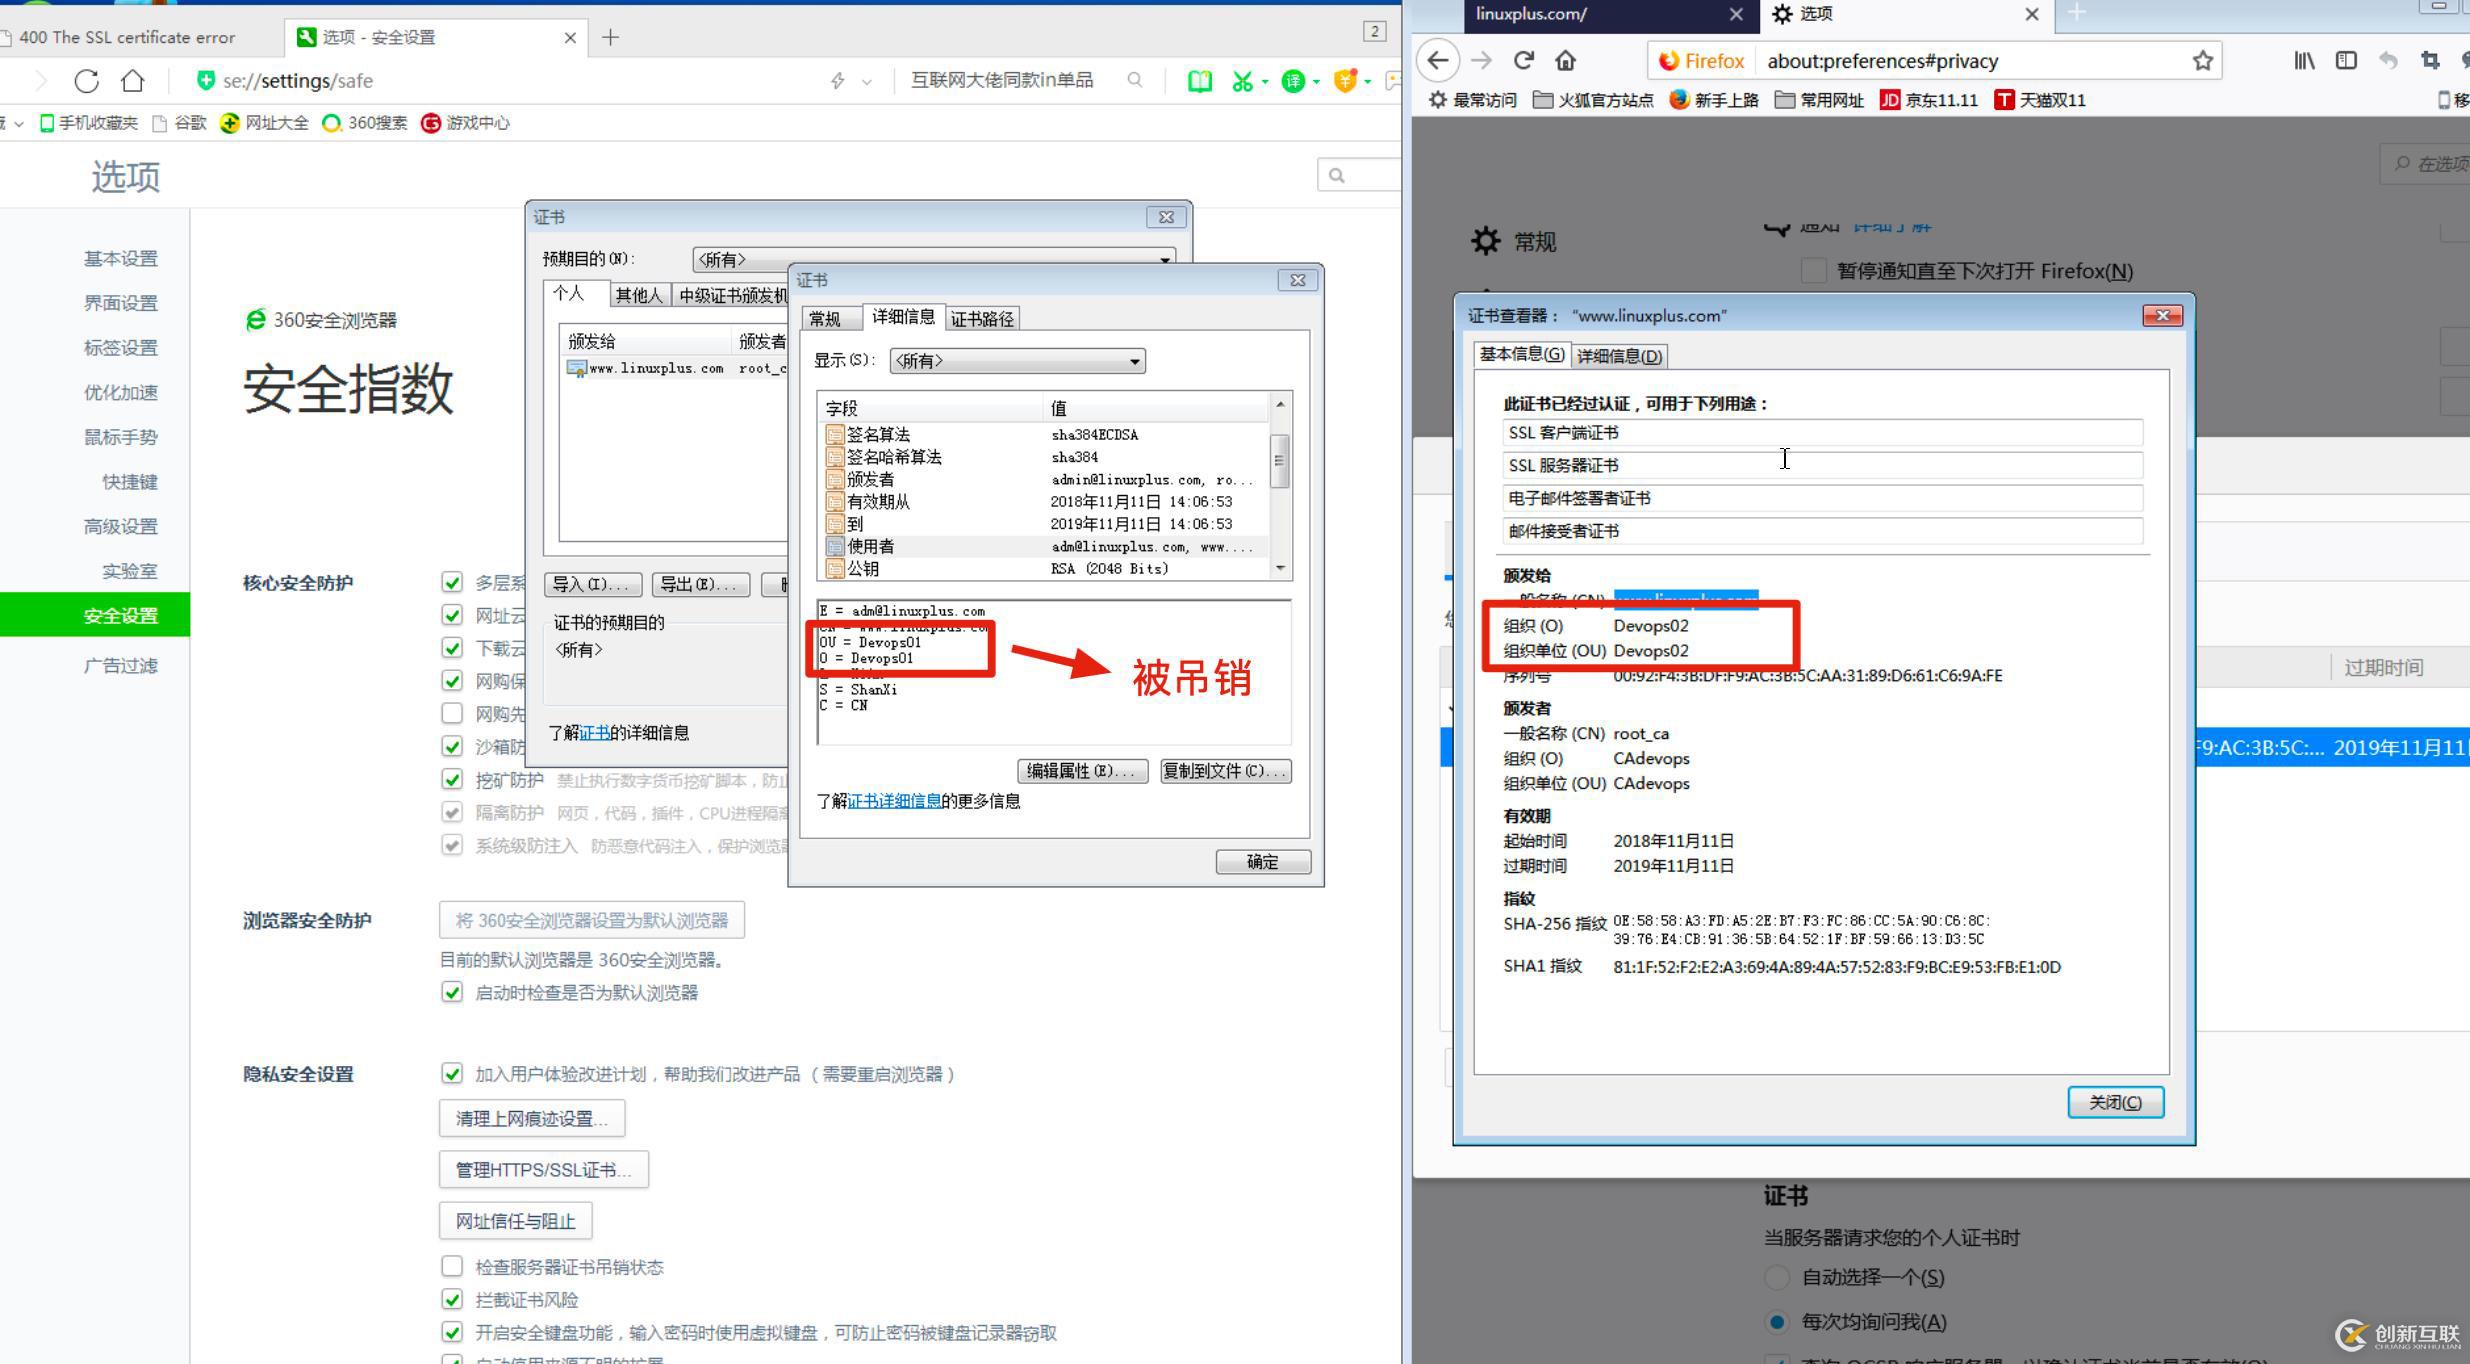Open the 预期目的 dropdown in 证书 dialog
Viewport: 2470px width, 1364px height.
933,259
